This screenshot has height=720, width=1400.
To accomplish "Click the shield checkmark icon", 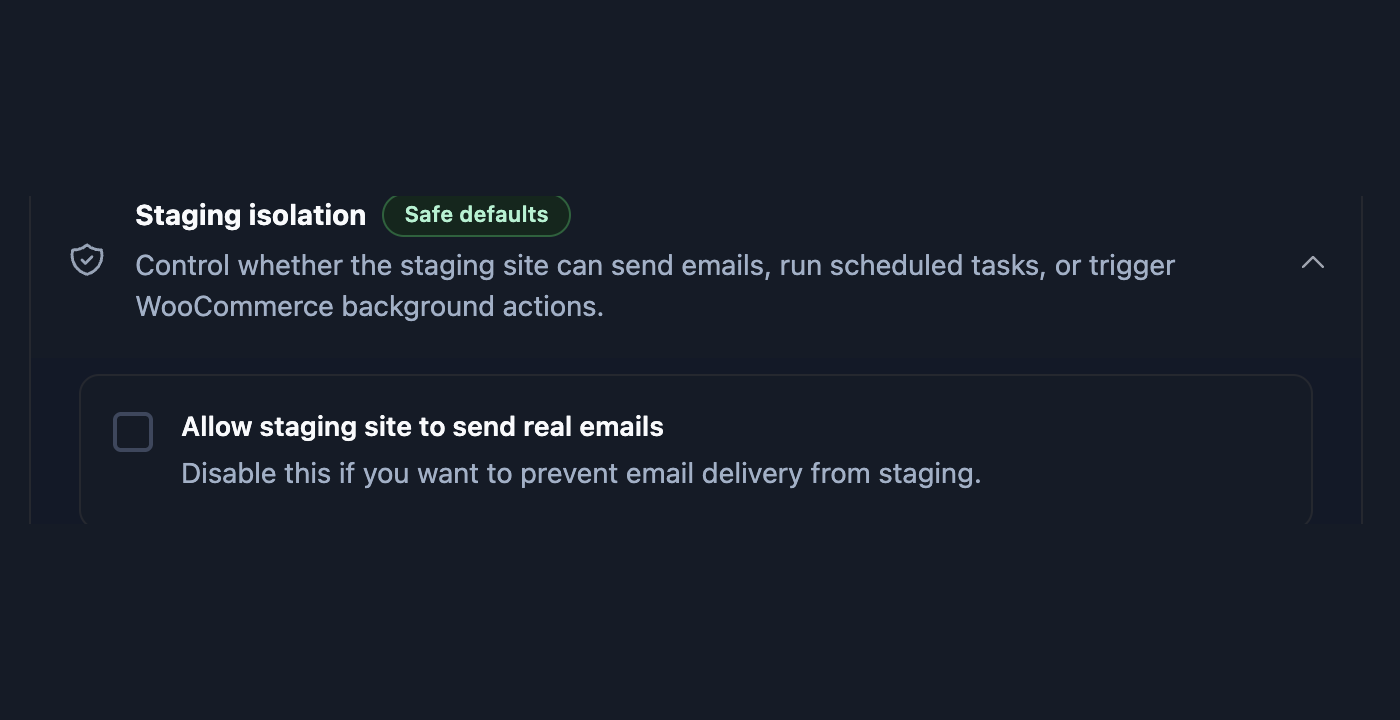I will 87,260.
